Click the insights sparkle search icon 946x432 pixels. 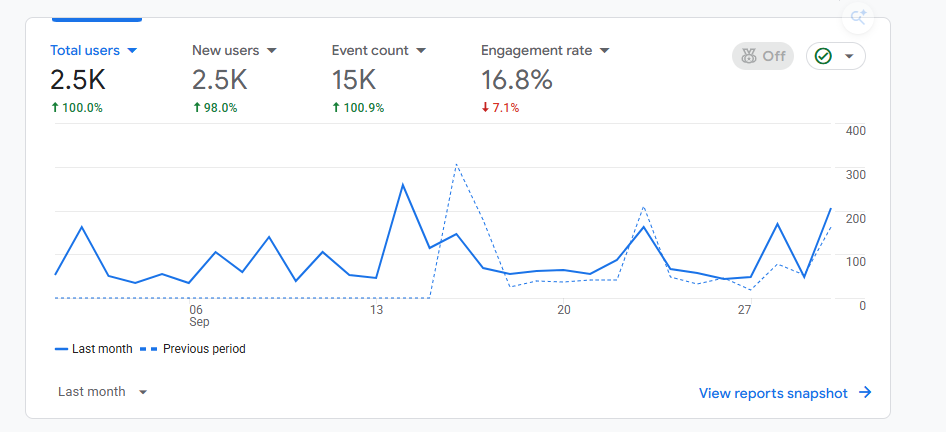tap(858, 17)
